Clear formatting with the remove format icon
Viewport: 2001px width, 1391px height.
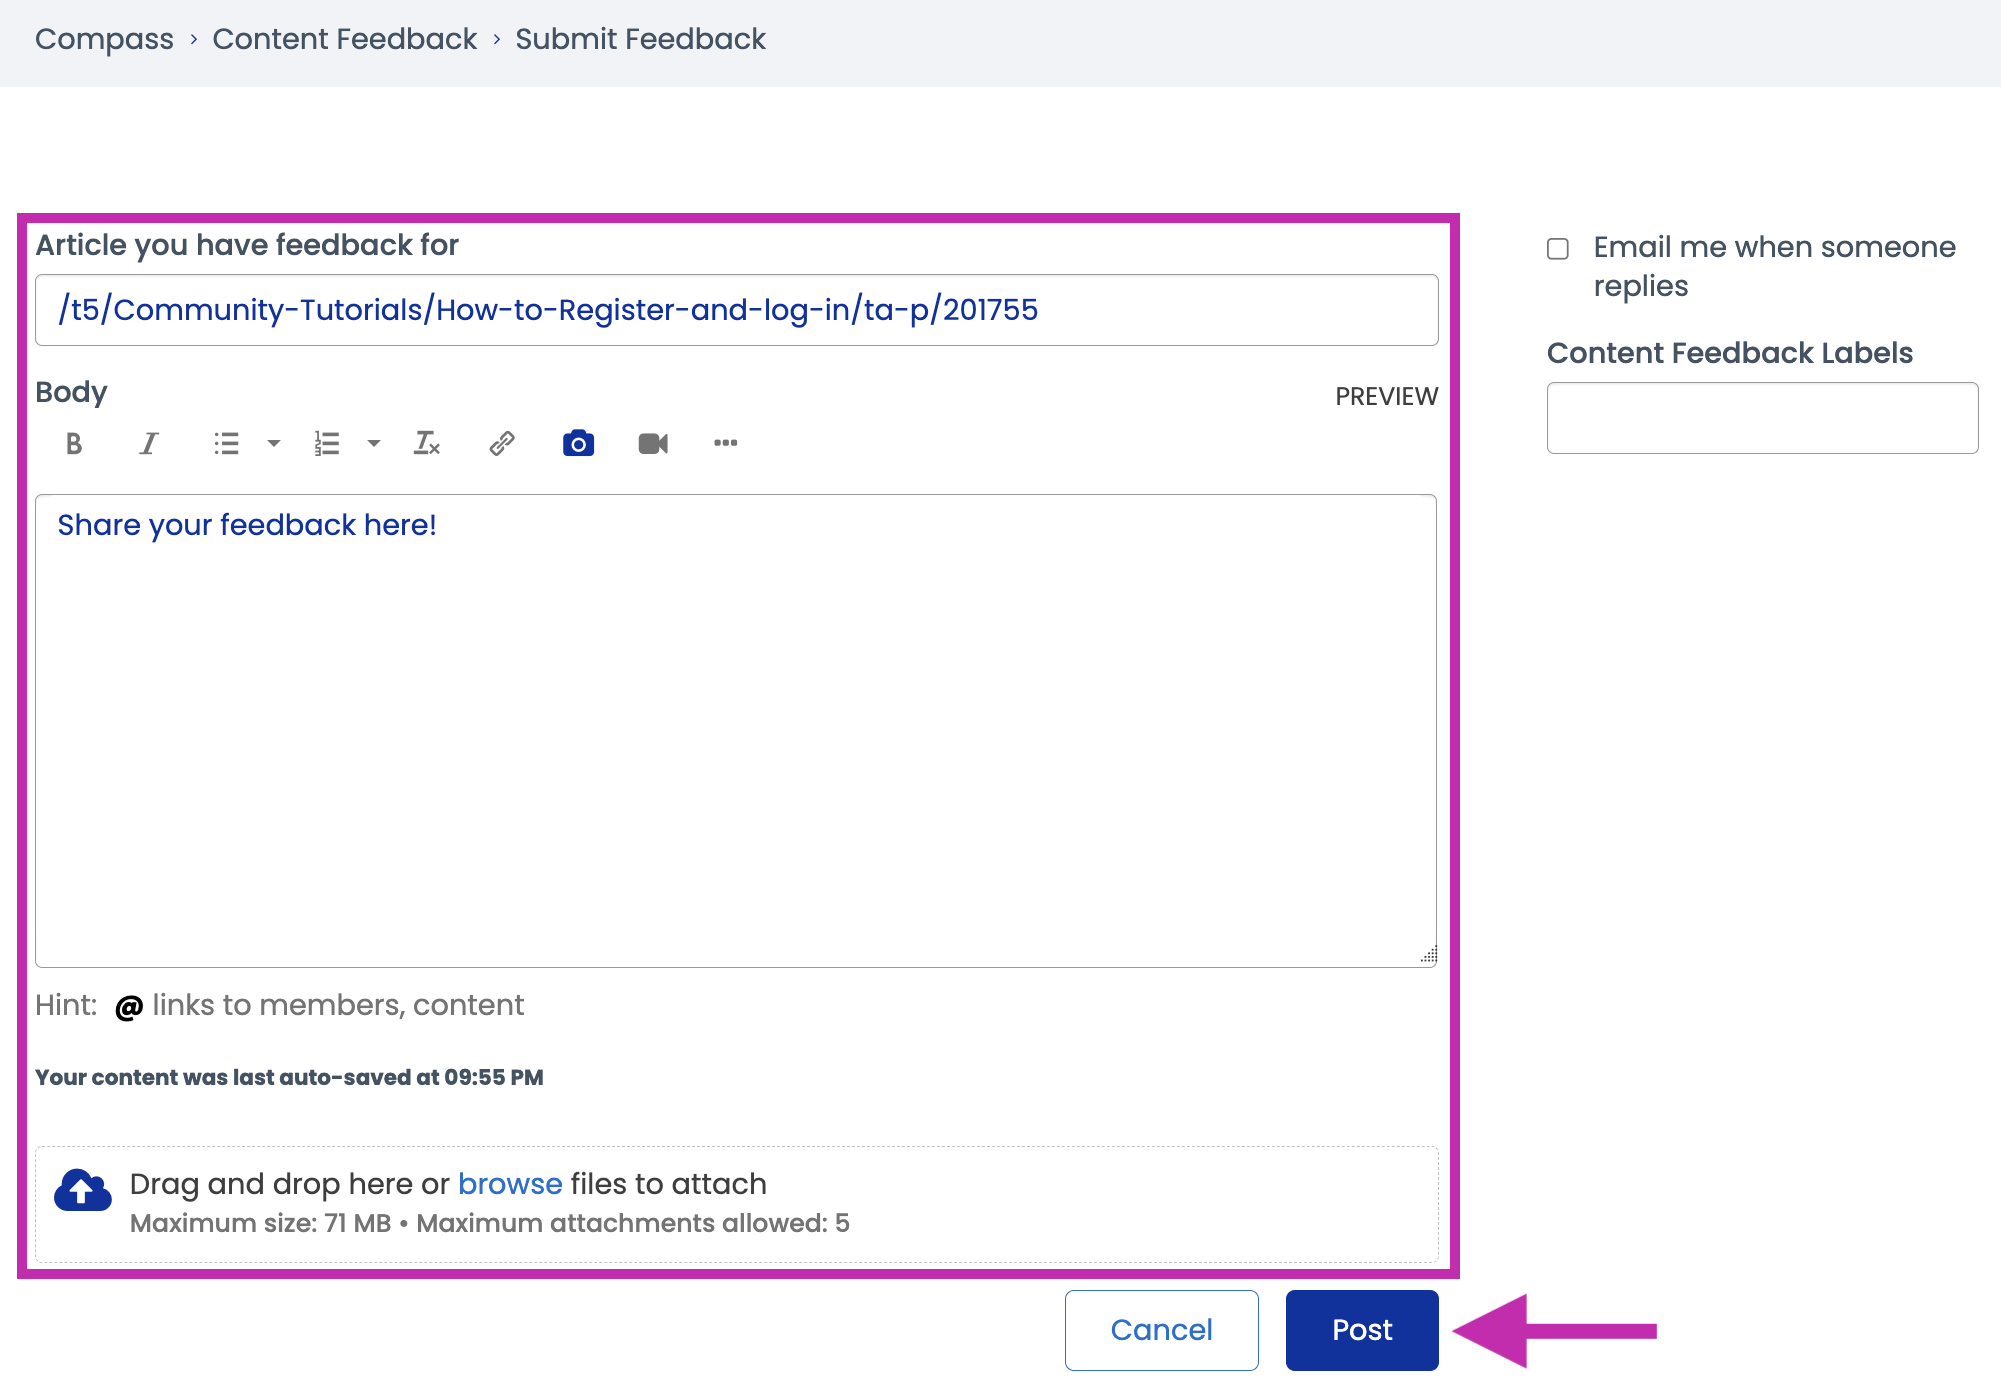pos(427,443)
